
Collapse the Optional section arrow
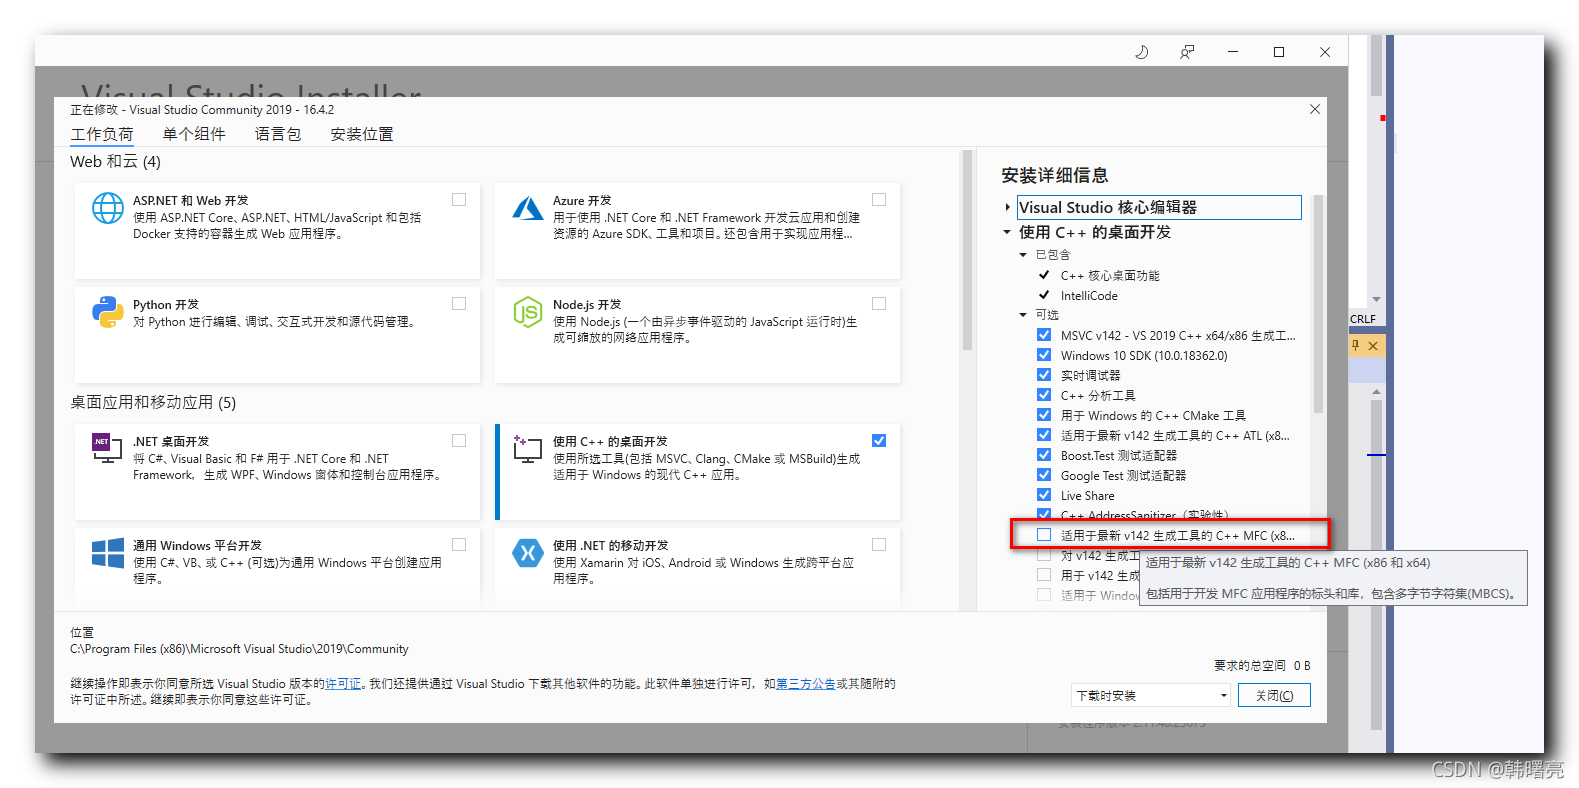(x=1023, y=315)
